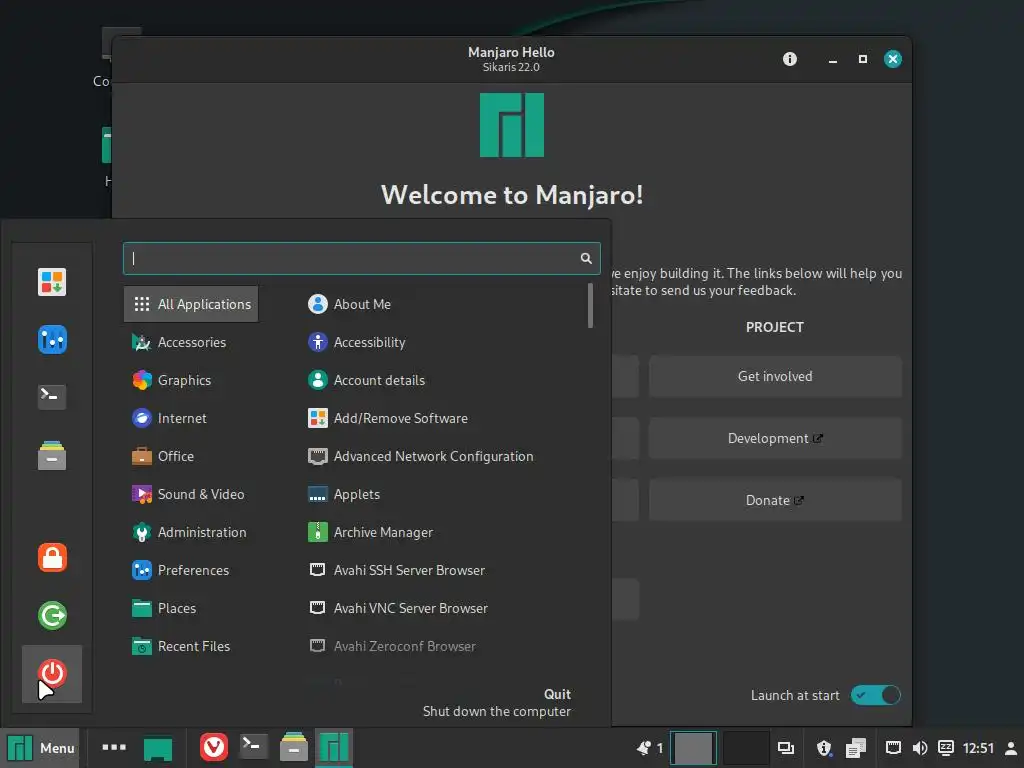This screenshot has width=1024, height=768.
Task: Select the Administration category
Action: pos(189,532)
